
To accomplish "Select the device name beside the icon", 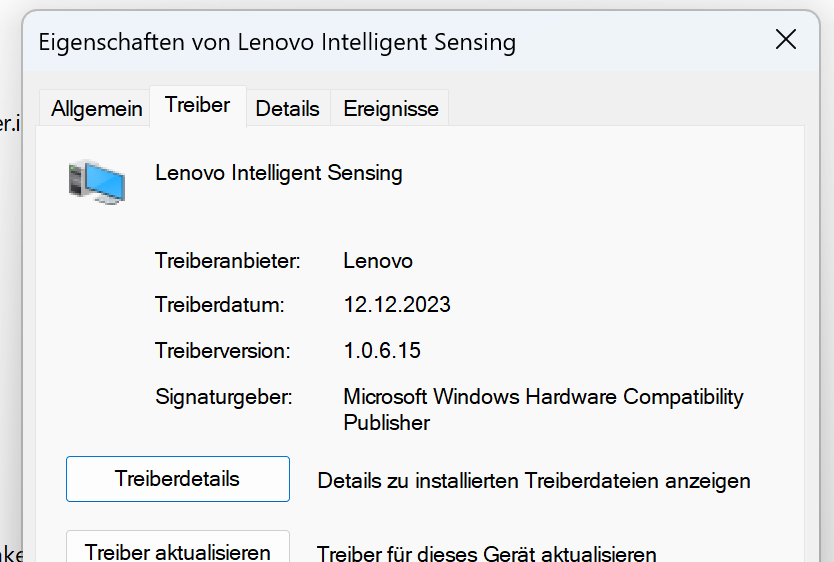I will (x=279, y=173).
